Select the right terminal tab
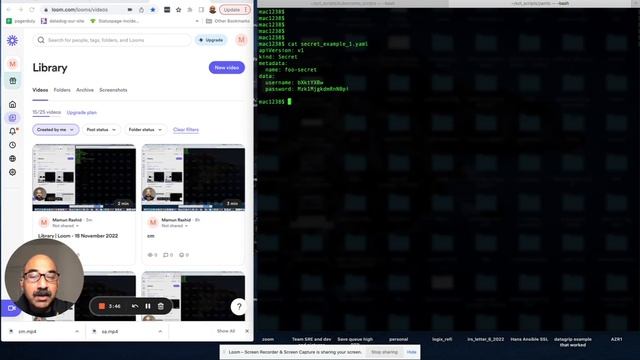Screen dimensions: 640x360 [541, 3]
